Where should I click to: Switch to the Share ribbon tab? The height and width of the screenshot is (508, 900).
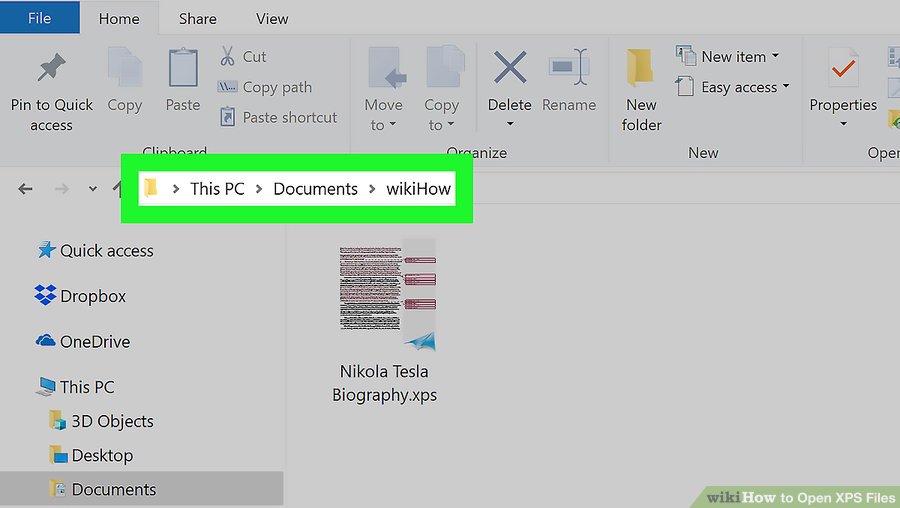pyautogui.click(x=197, y=18)
